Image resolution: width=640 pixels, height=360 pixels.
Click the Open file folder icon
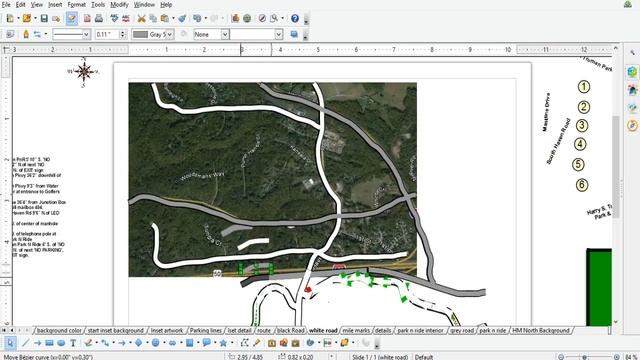pyautogui.click(x=27, y=18)
